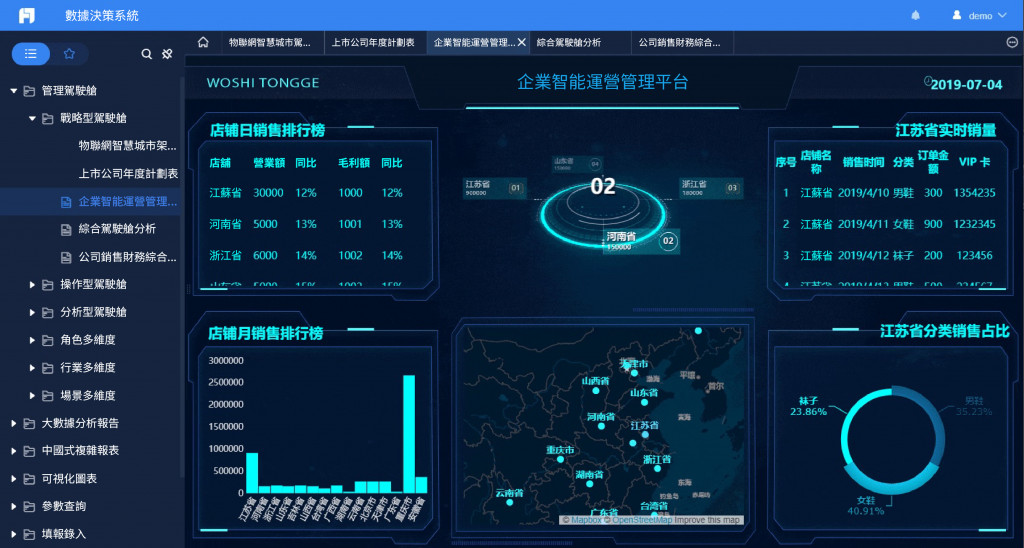The image size is (1024, 548).
Task: Expand the 分析型駕駛艙 folder arrow
Action: 32,312
